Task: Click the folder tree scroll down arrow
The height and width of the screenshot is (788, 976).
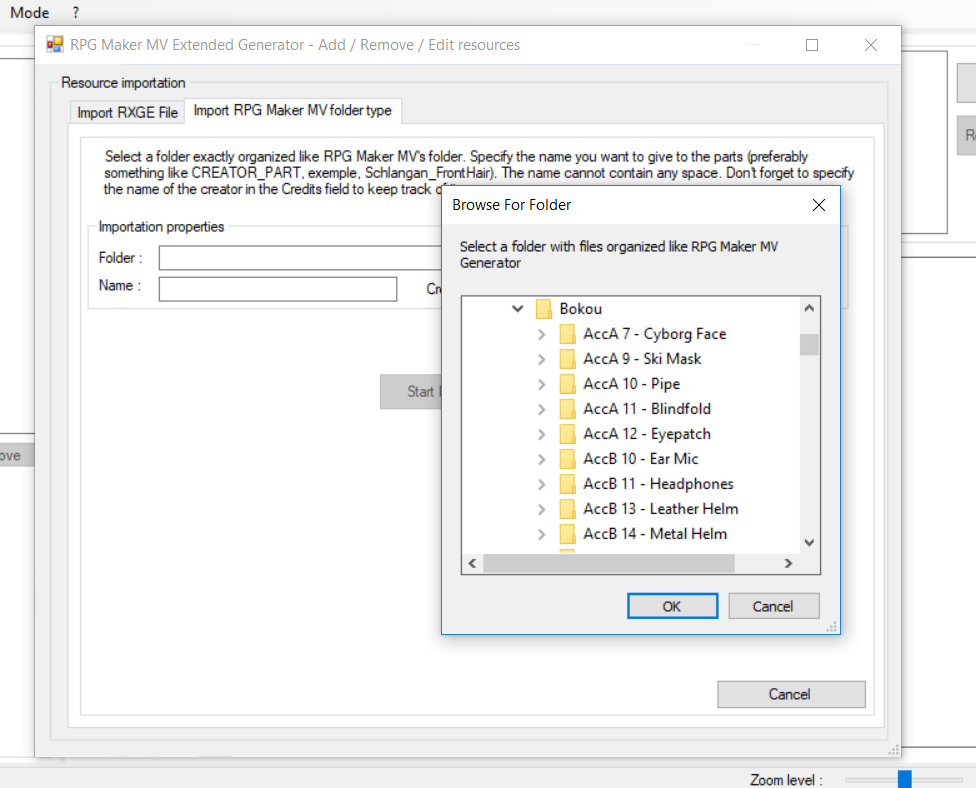Action: (809, 542)
